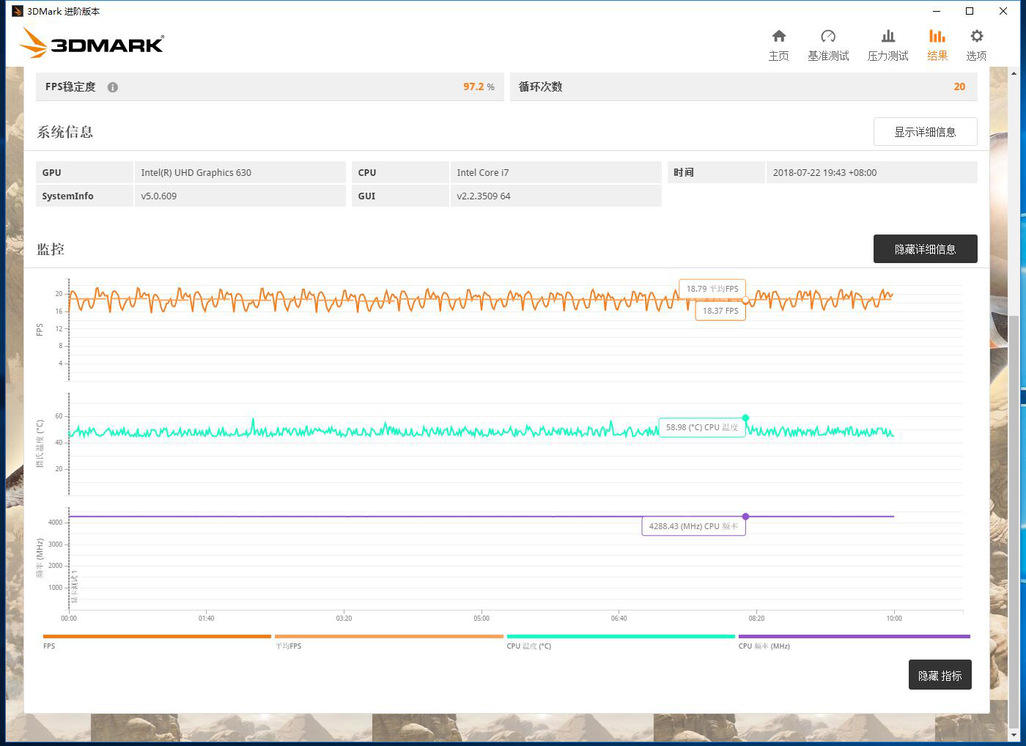Click the 18.37 FPS tooltip label
Image resolution: width=1026 pixels, height=746 pixels.
720,311
